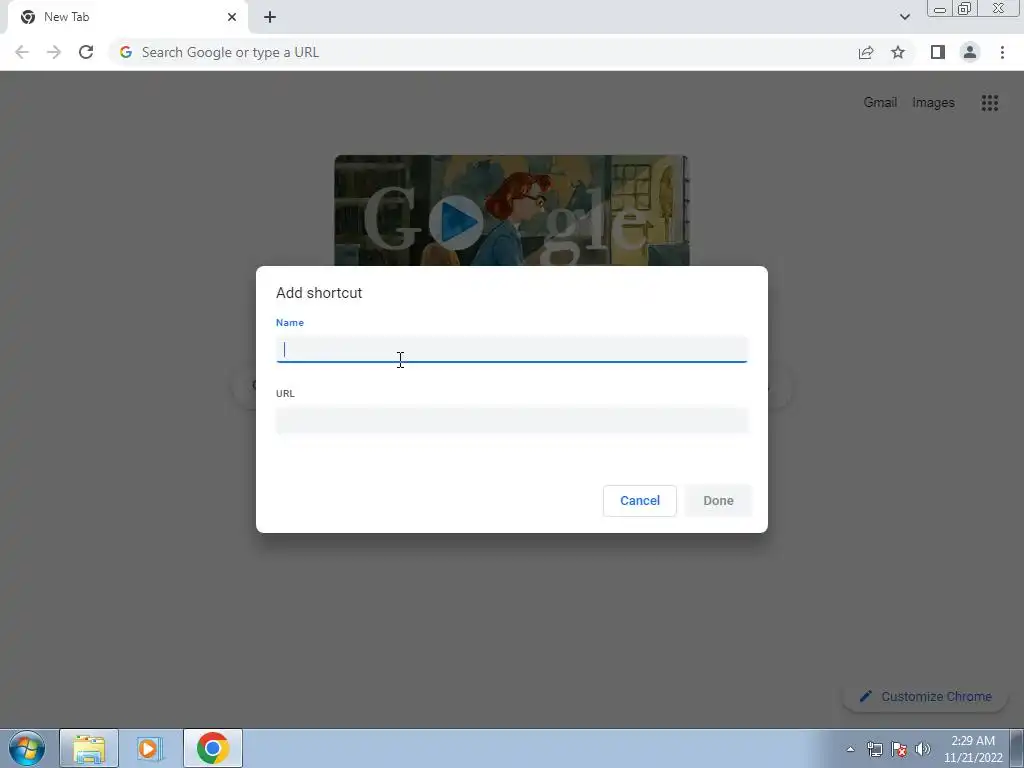Screen dimensions: 1024x768
Task: Click the Done button
Action: tap(718, 500)
